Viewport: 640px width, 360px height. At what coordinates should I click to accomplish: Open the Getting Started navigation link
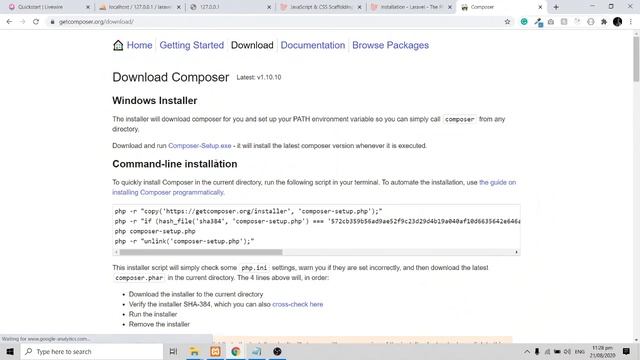[x=192, y=45]
